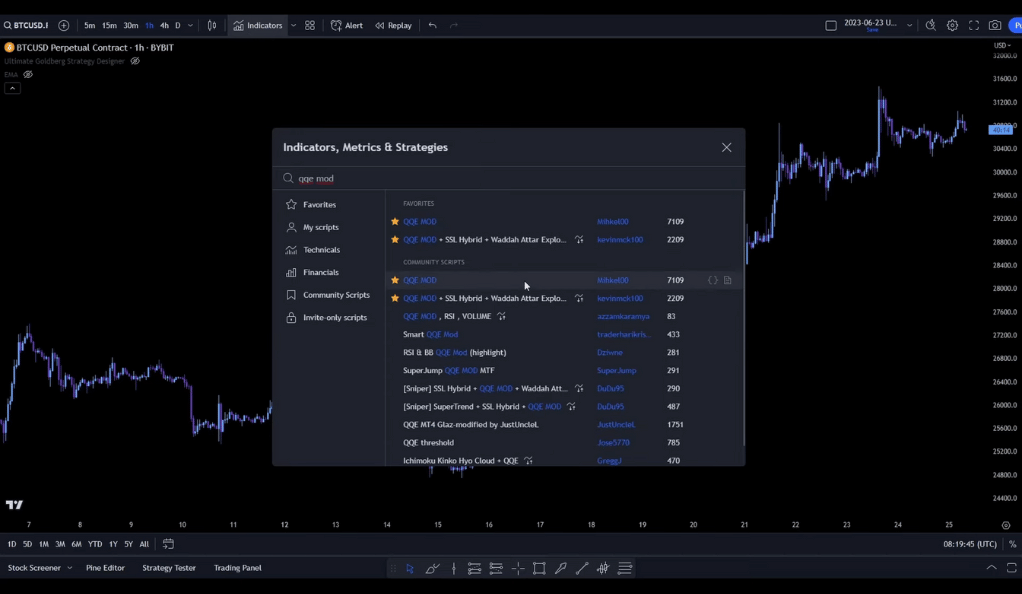Start bar Replay mode
1022x594 pixels.
click(394, 25)
